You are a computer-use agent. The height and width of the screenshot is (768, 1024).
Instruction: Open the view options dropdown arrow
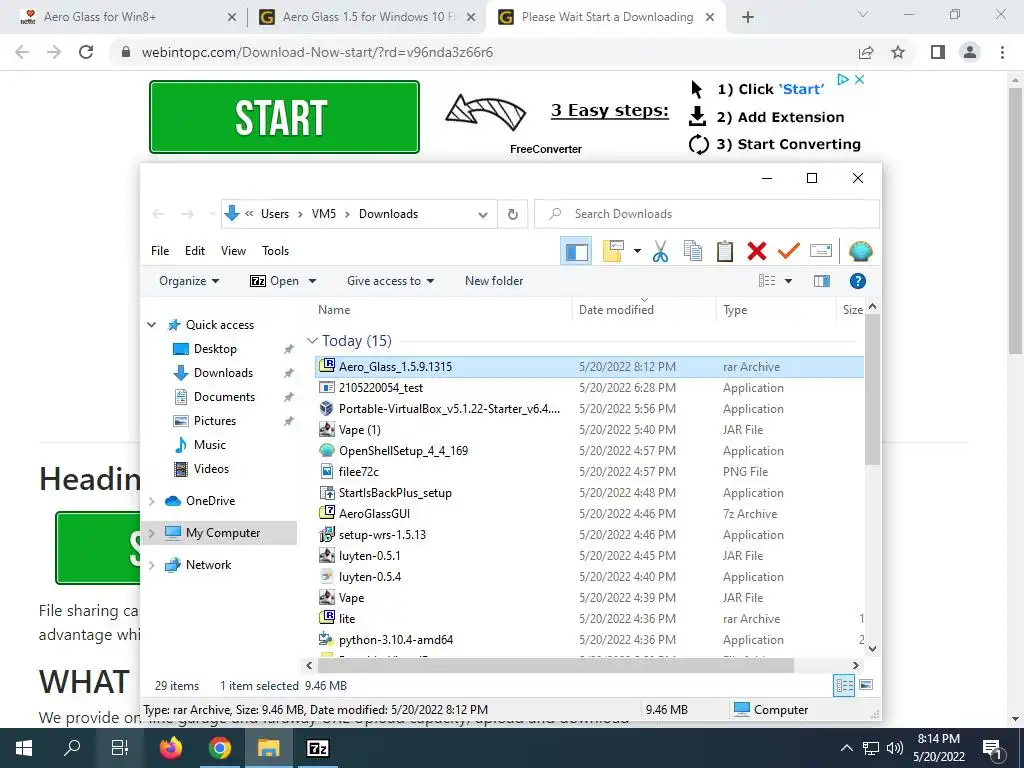788,281
